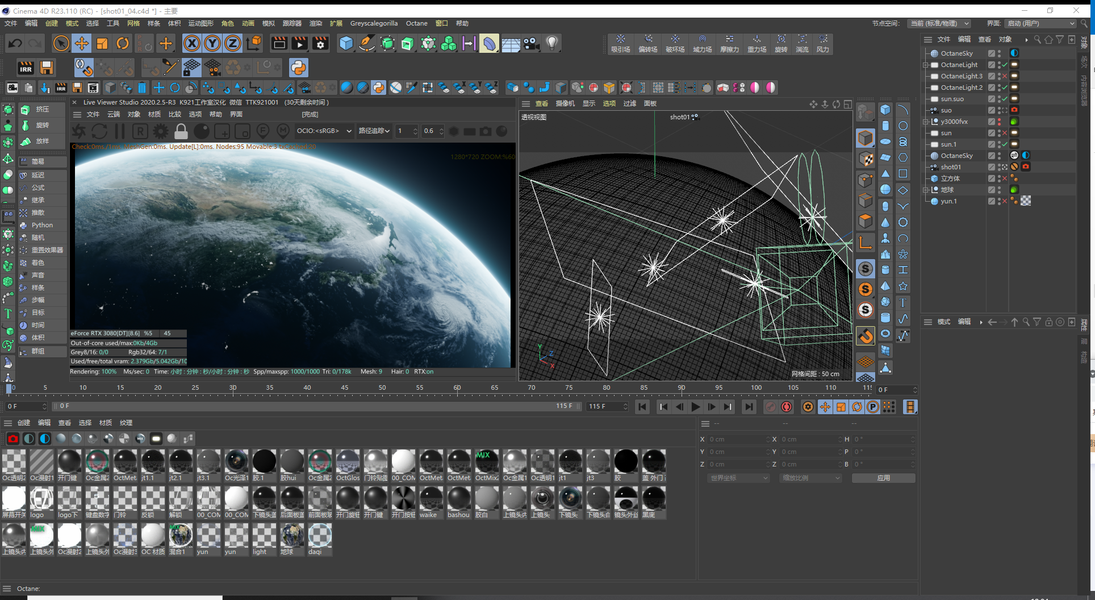Open the Octane menu in menu bar
The width and height of the screenshot is (1095, 600).
coord(416,23)
